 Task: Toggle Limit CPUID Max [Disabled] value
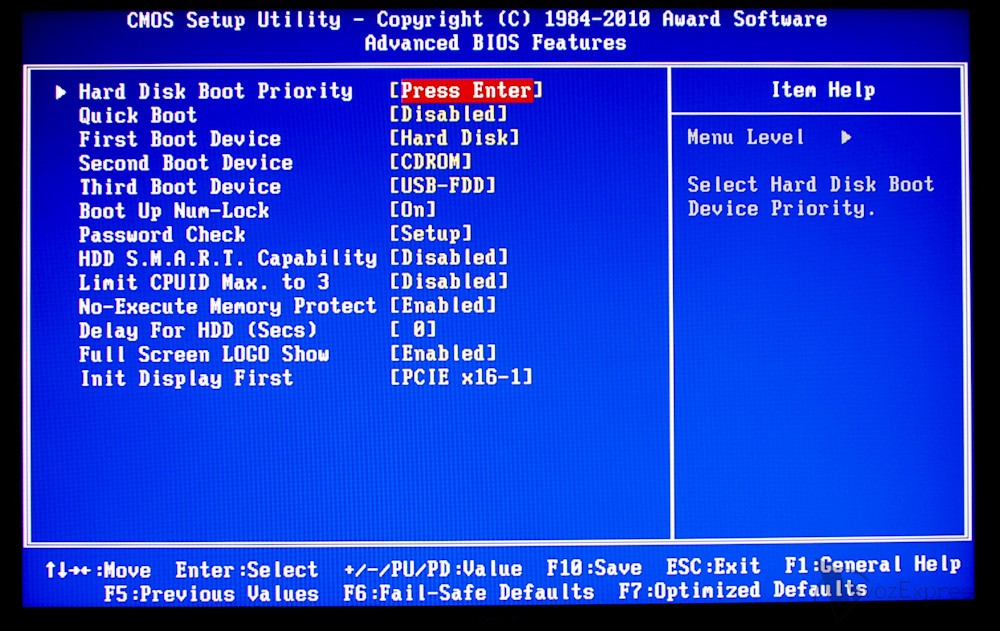pos(448,281)
